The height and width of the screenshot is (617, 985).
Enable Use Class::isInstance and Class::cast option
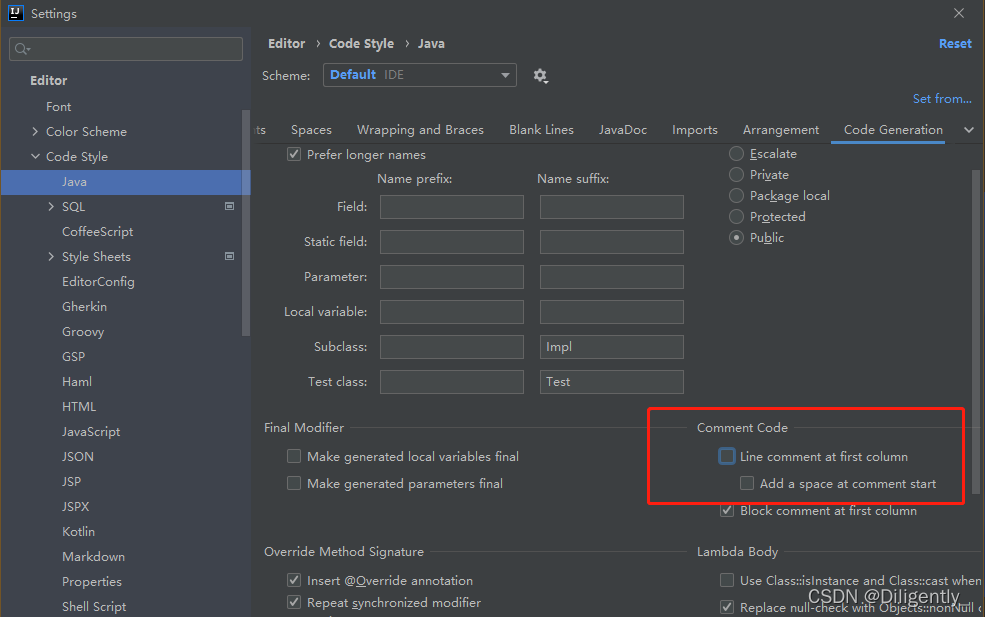pos(727,580)
